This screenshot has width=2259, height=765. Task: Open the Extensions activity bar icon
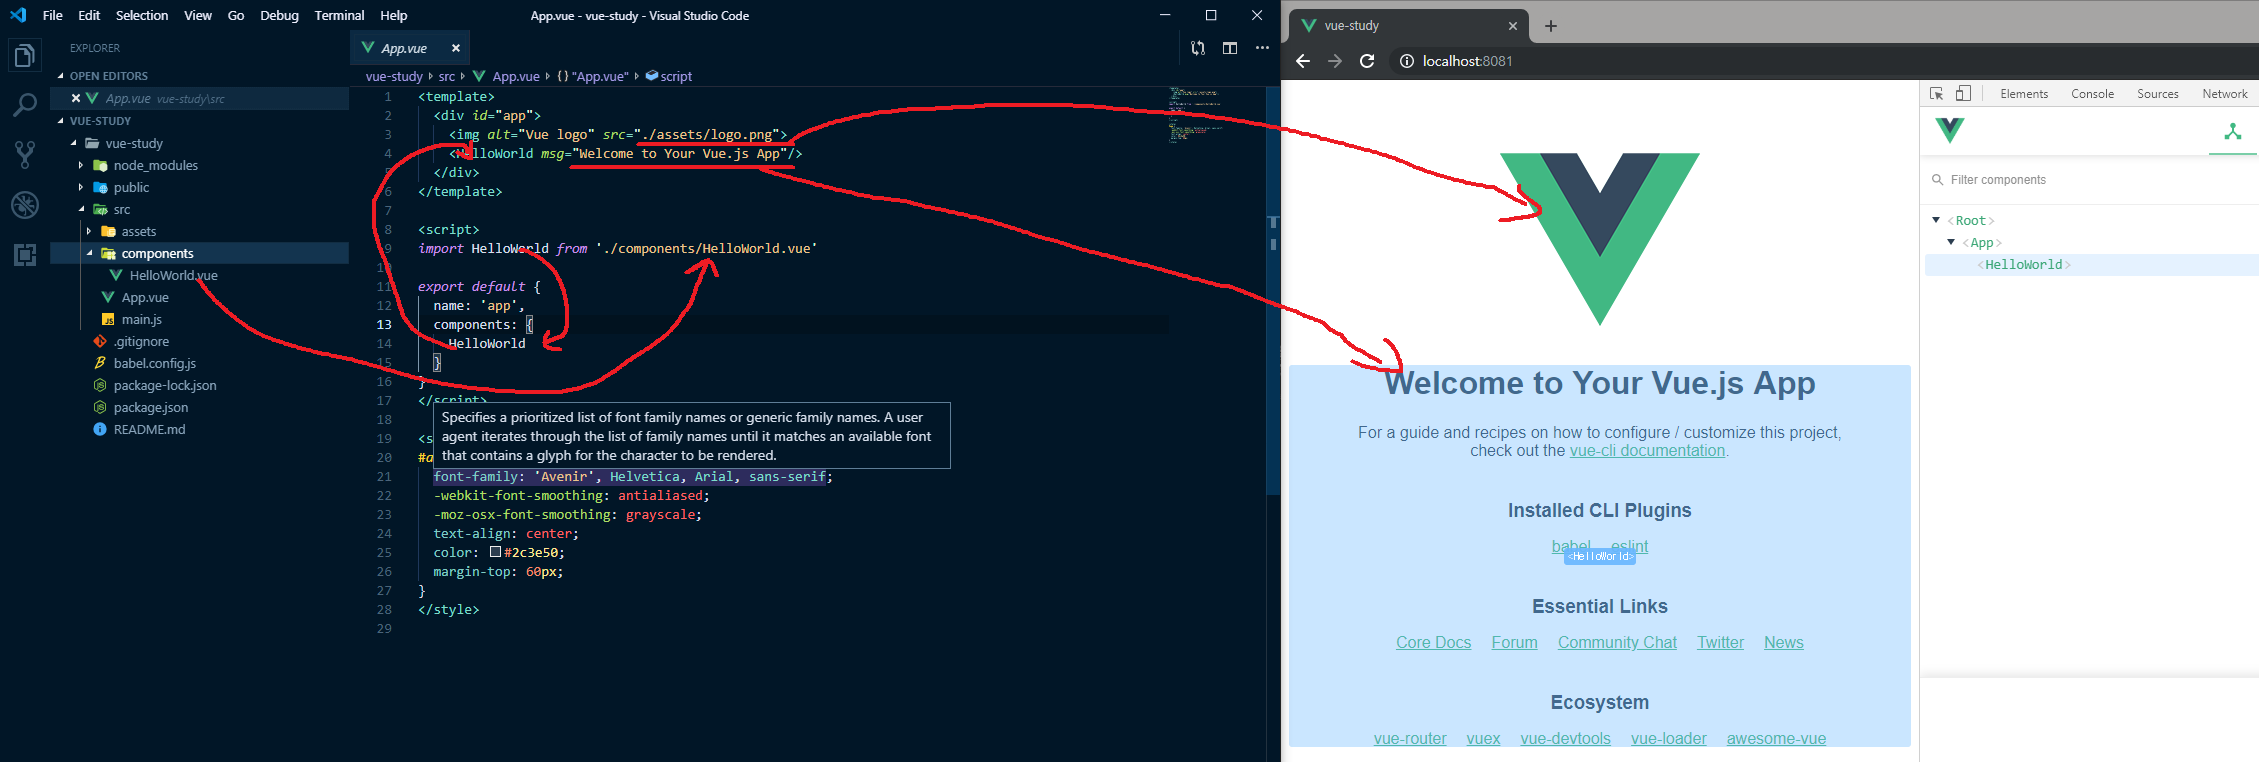coord(24,254)
